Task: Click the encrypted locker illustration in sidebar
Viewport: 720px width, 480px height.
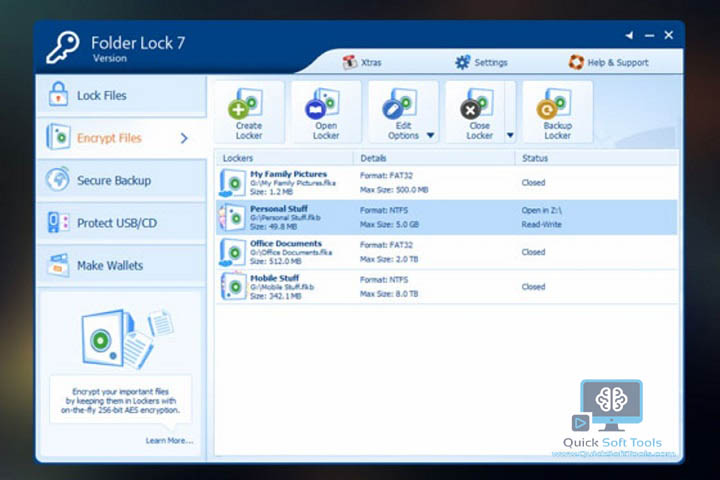Action: 127,338
